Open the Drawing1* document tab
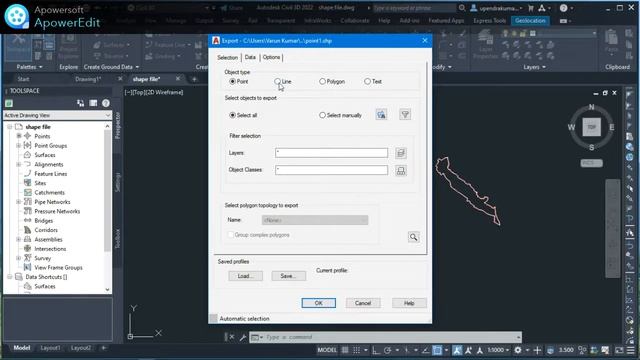This screenshot has height=360, width=640. coord(88,79)
